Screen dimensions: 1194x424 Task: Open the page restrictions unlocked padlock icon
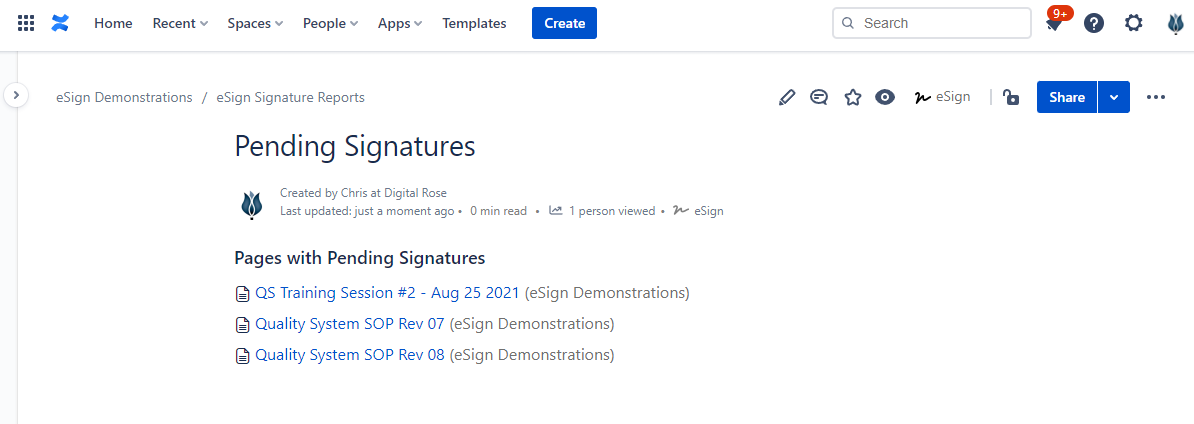click(x=1011, y=97)
